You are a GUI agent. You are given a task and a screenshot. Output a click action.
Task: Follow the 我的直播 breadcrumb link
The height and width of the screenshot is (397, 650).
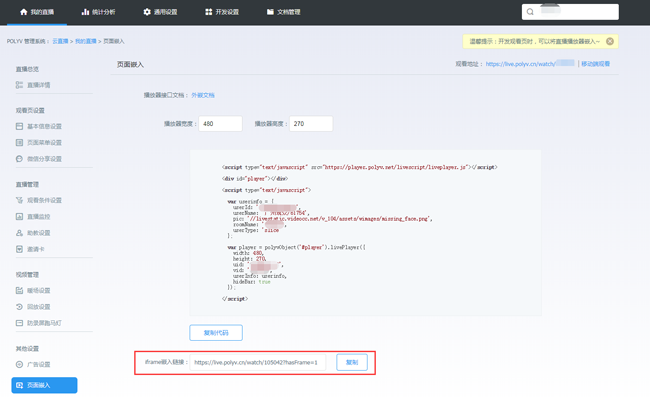(x=85, y=41)
